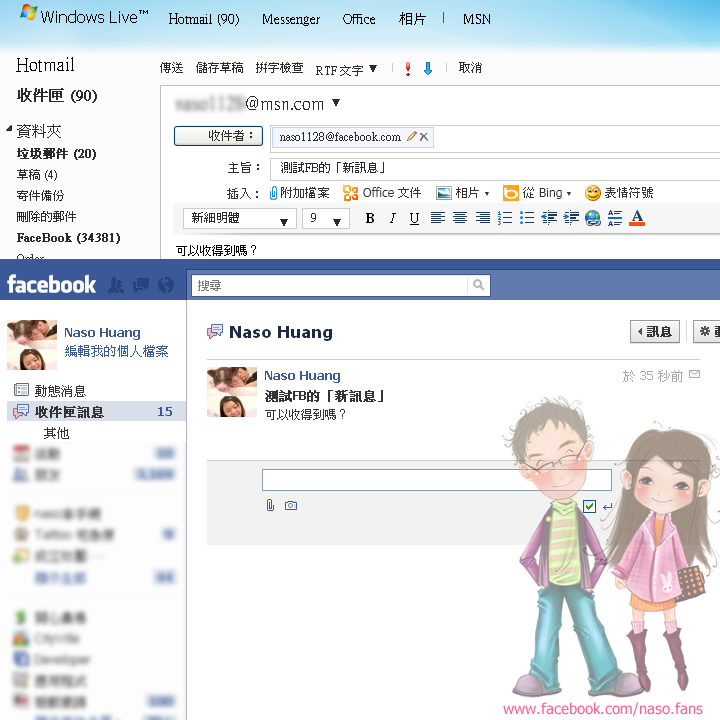
Task: Click the Windows Live logo
Action: [84, 17]
